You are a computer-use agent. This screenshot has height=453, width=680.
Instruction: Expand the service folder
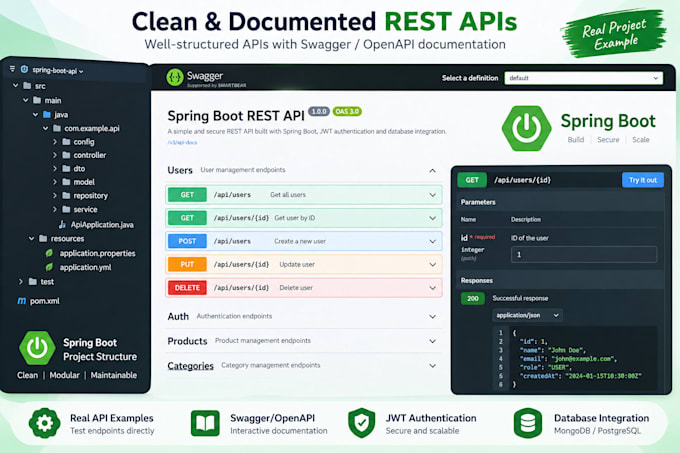55,209
